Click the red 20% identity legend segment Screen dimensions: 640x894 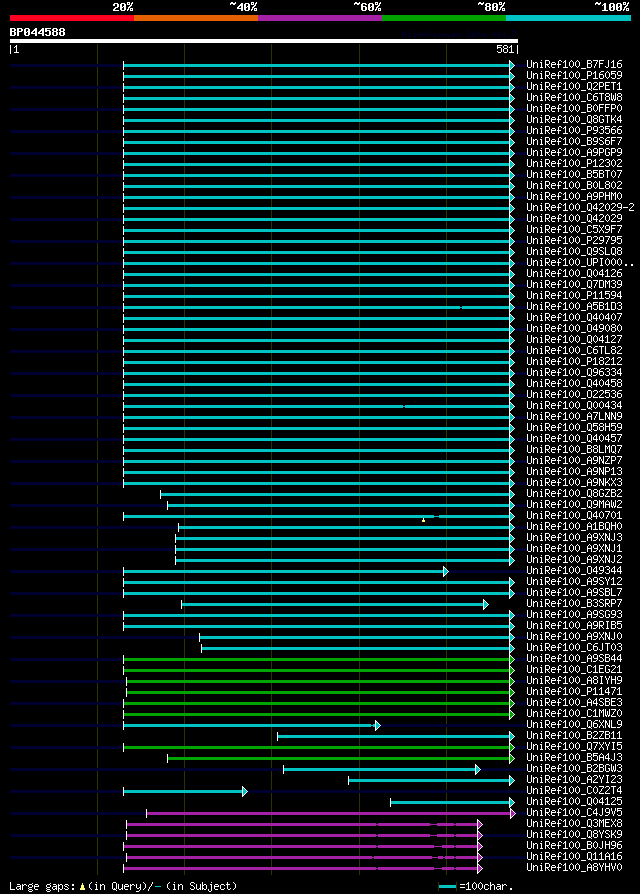(x=72, y=18)
